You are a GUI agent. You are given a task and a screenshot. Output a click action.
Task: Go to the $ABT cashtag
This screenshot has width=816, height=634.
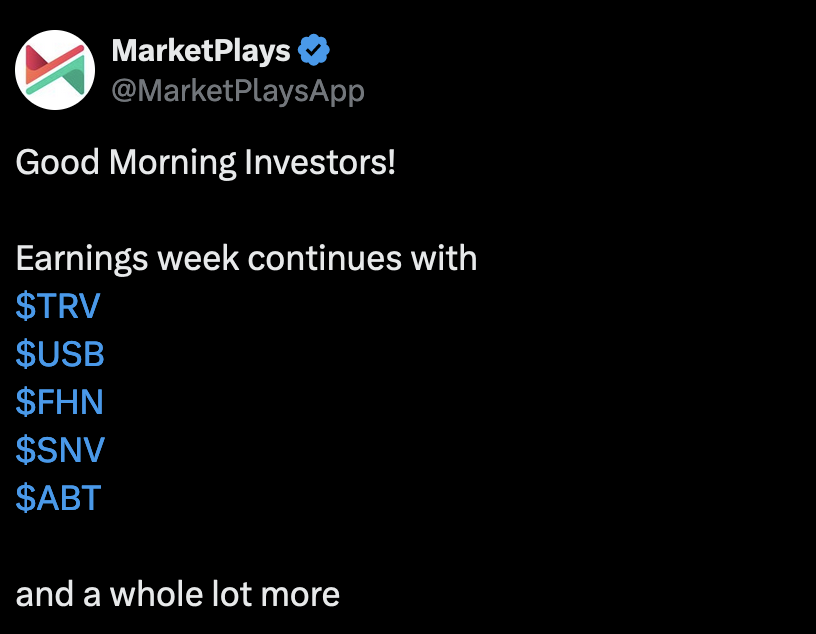coord(58,498)
